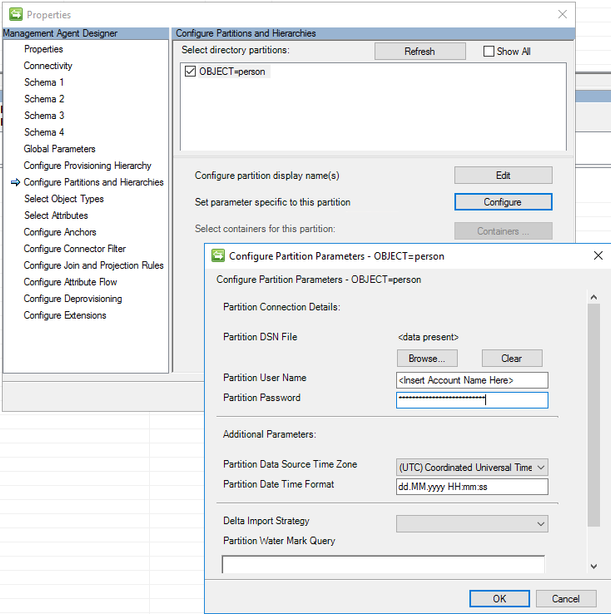Open Global Parameters page
This screenshot has height=614, width=611.
(60, 149)
